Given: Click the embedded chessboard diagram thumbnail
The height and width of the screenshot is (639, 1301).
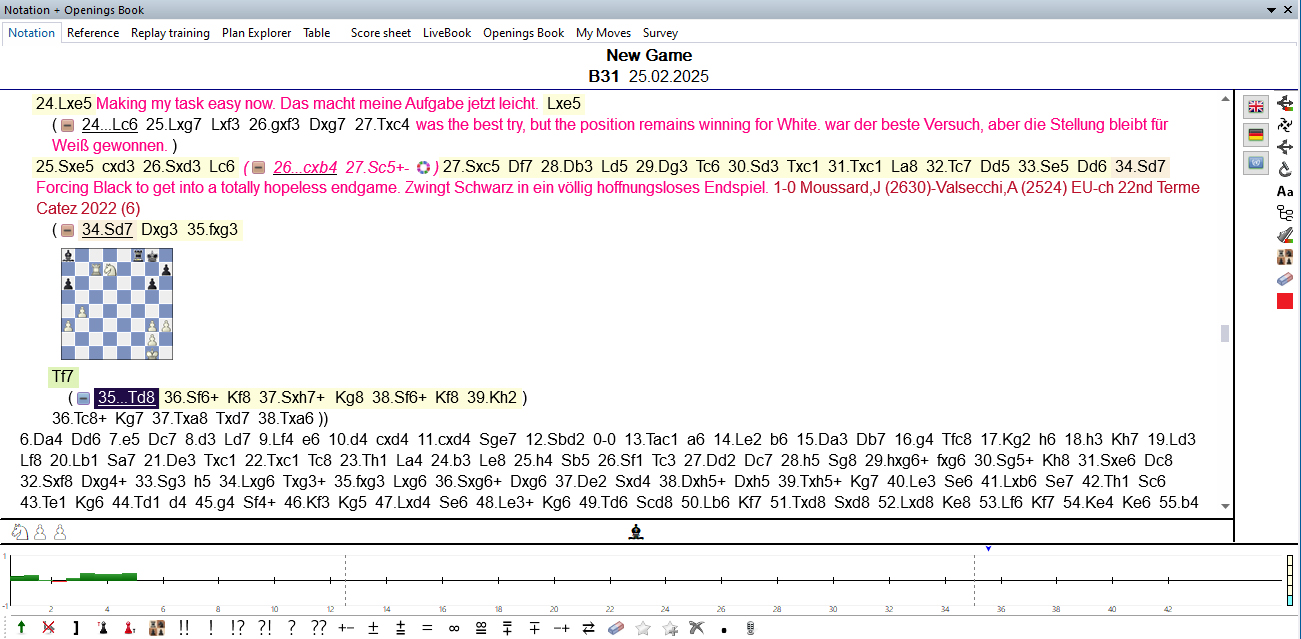Looking at the screenshot, I should tap(116, 304).
